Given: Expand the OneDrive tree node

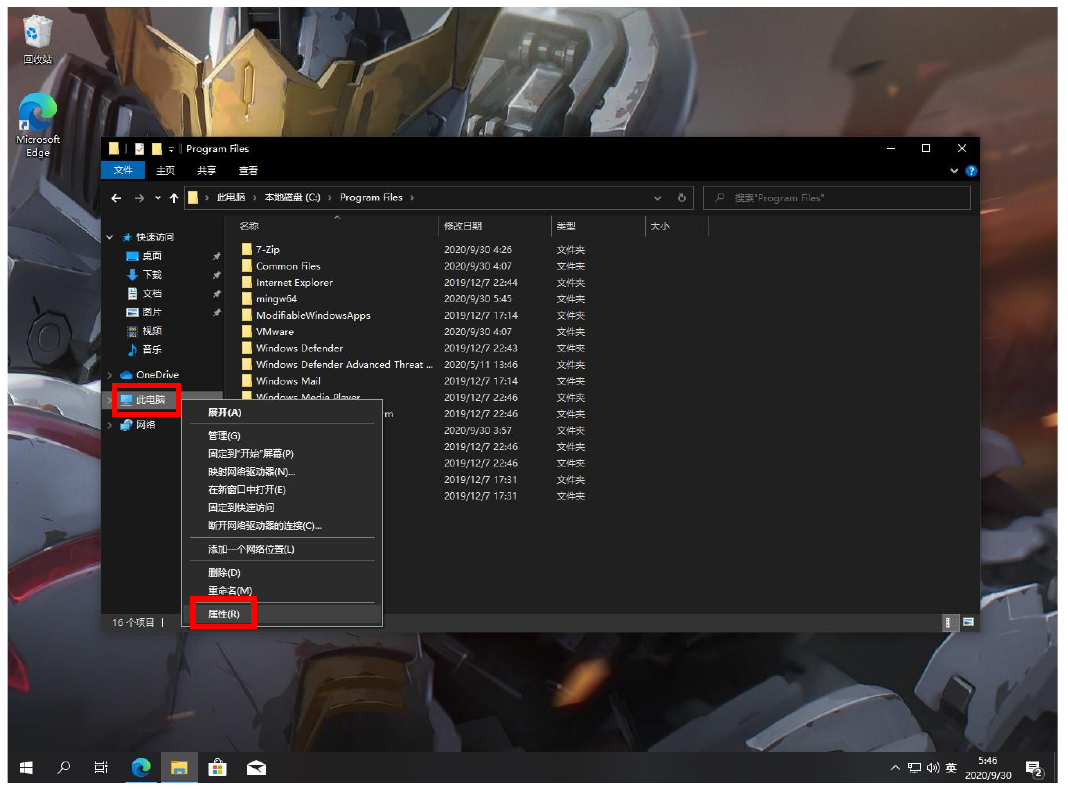Looking at the screenshot, I should pyautogui.click(x=110, y=375).
